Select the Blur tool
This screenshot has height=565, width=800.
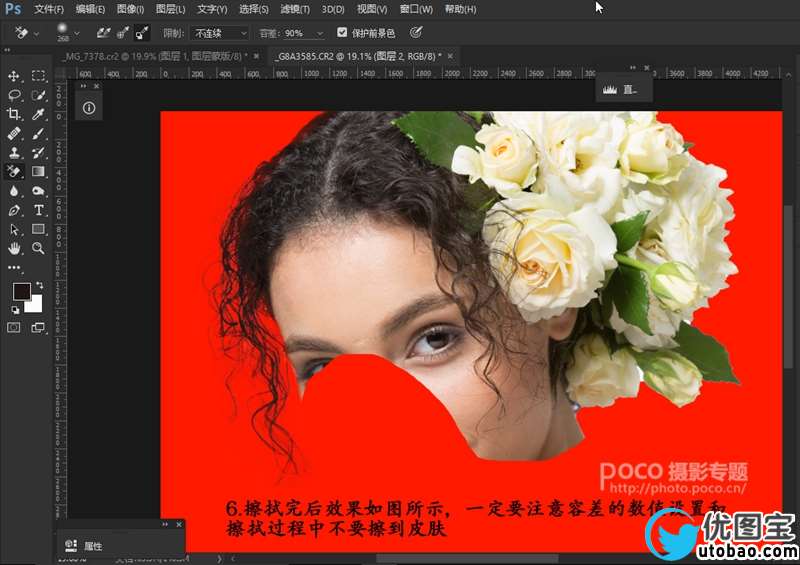14,191
